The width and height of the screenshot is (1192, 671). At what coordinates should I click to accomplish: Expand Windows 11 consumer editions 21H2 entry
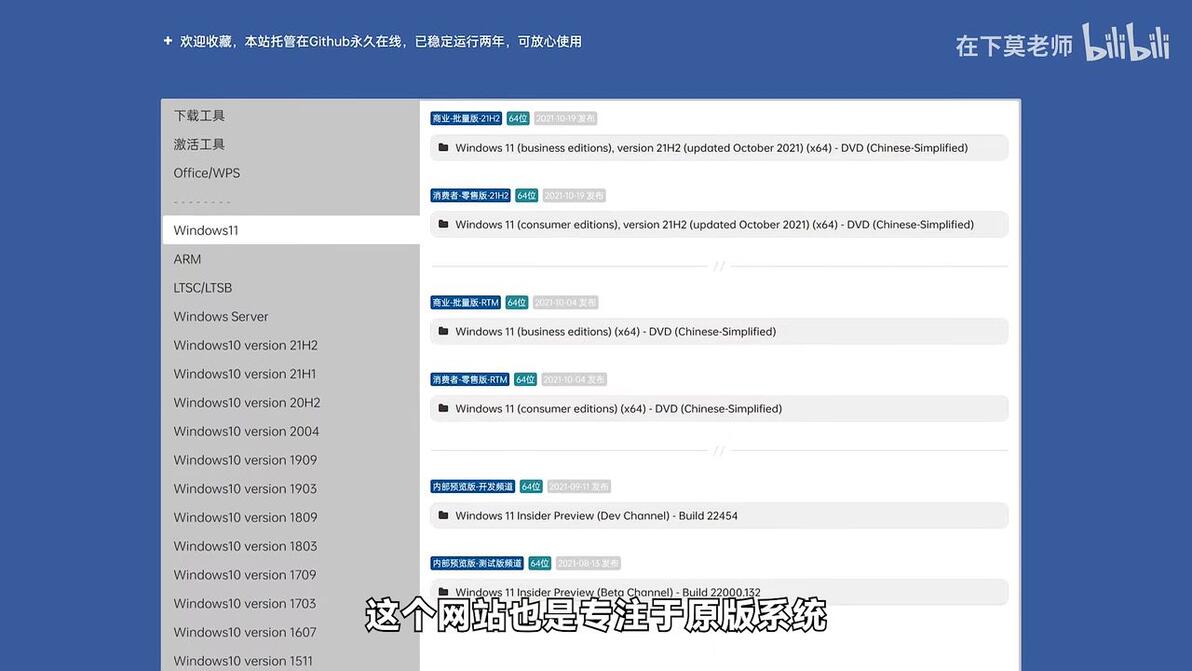tap(719, 225)
